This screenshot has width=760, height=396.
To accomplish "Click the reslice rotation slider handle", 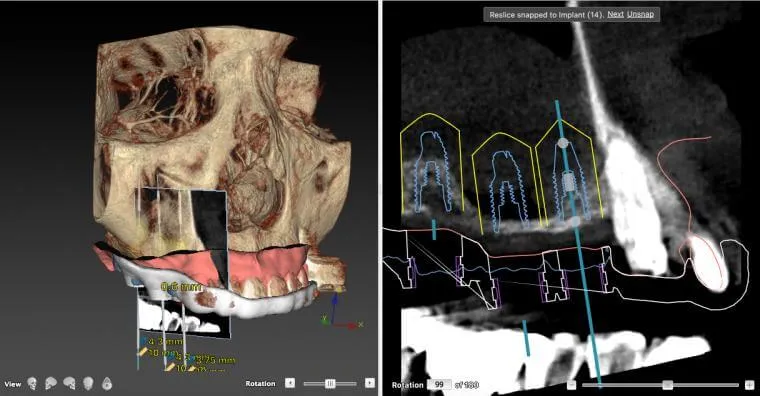I will pyautogui.click(x=667, y=385).
